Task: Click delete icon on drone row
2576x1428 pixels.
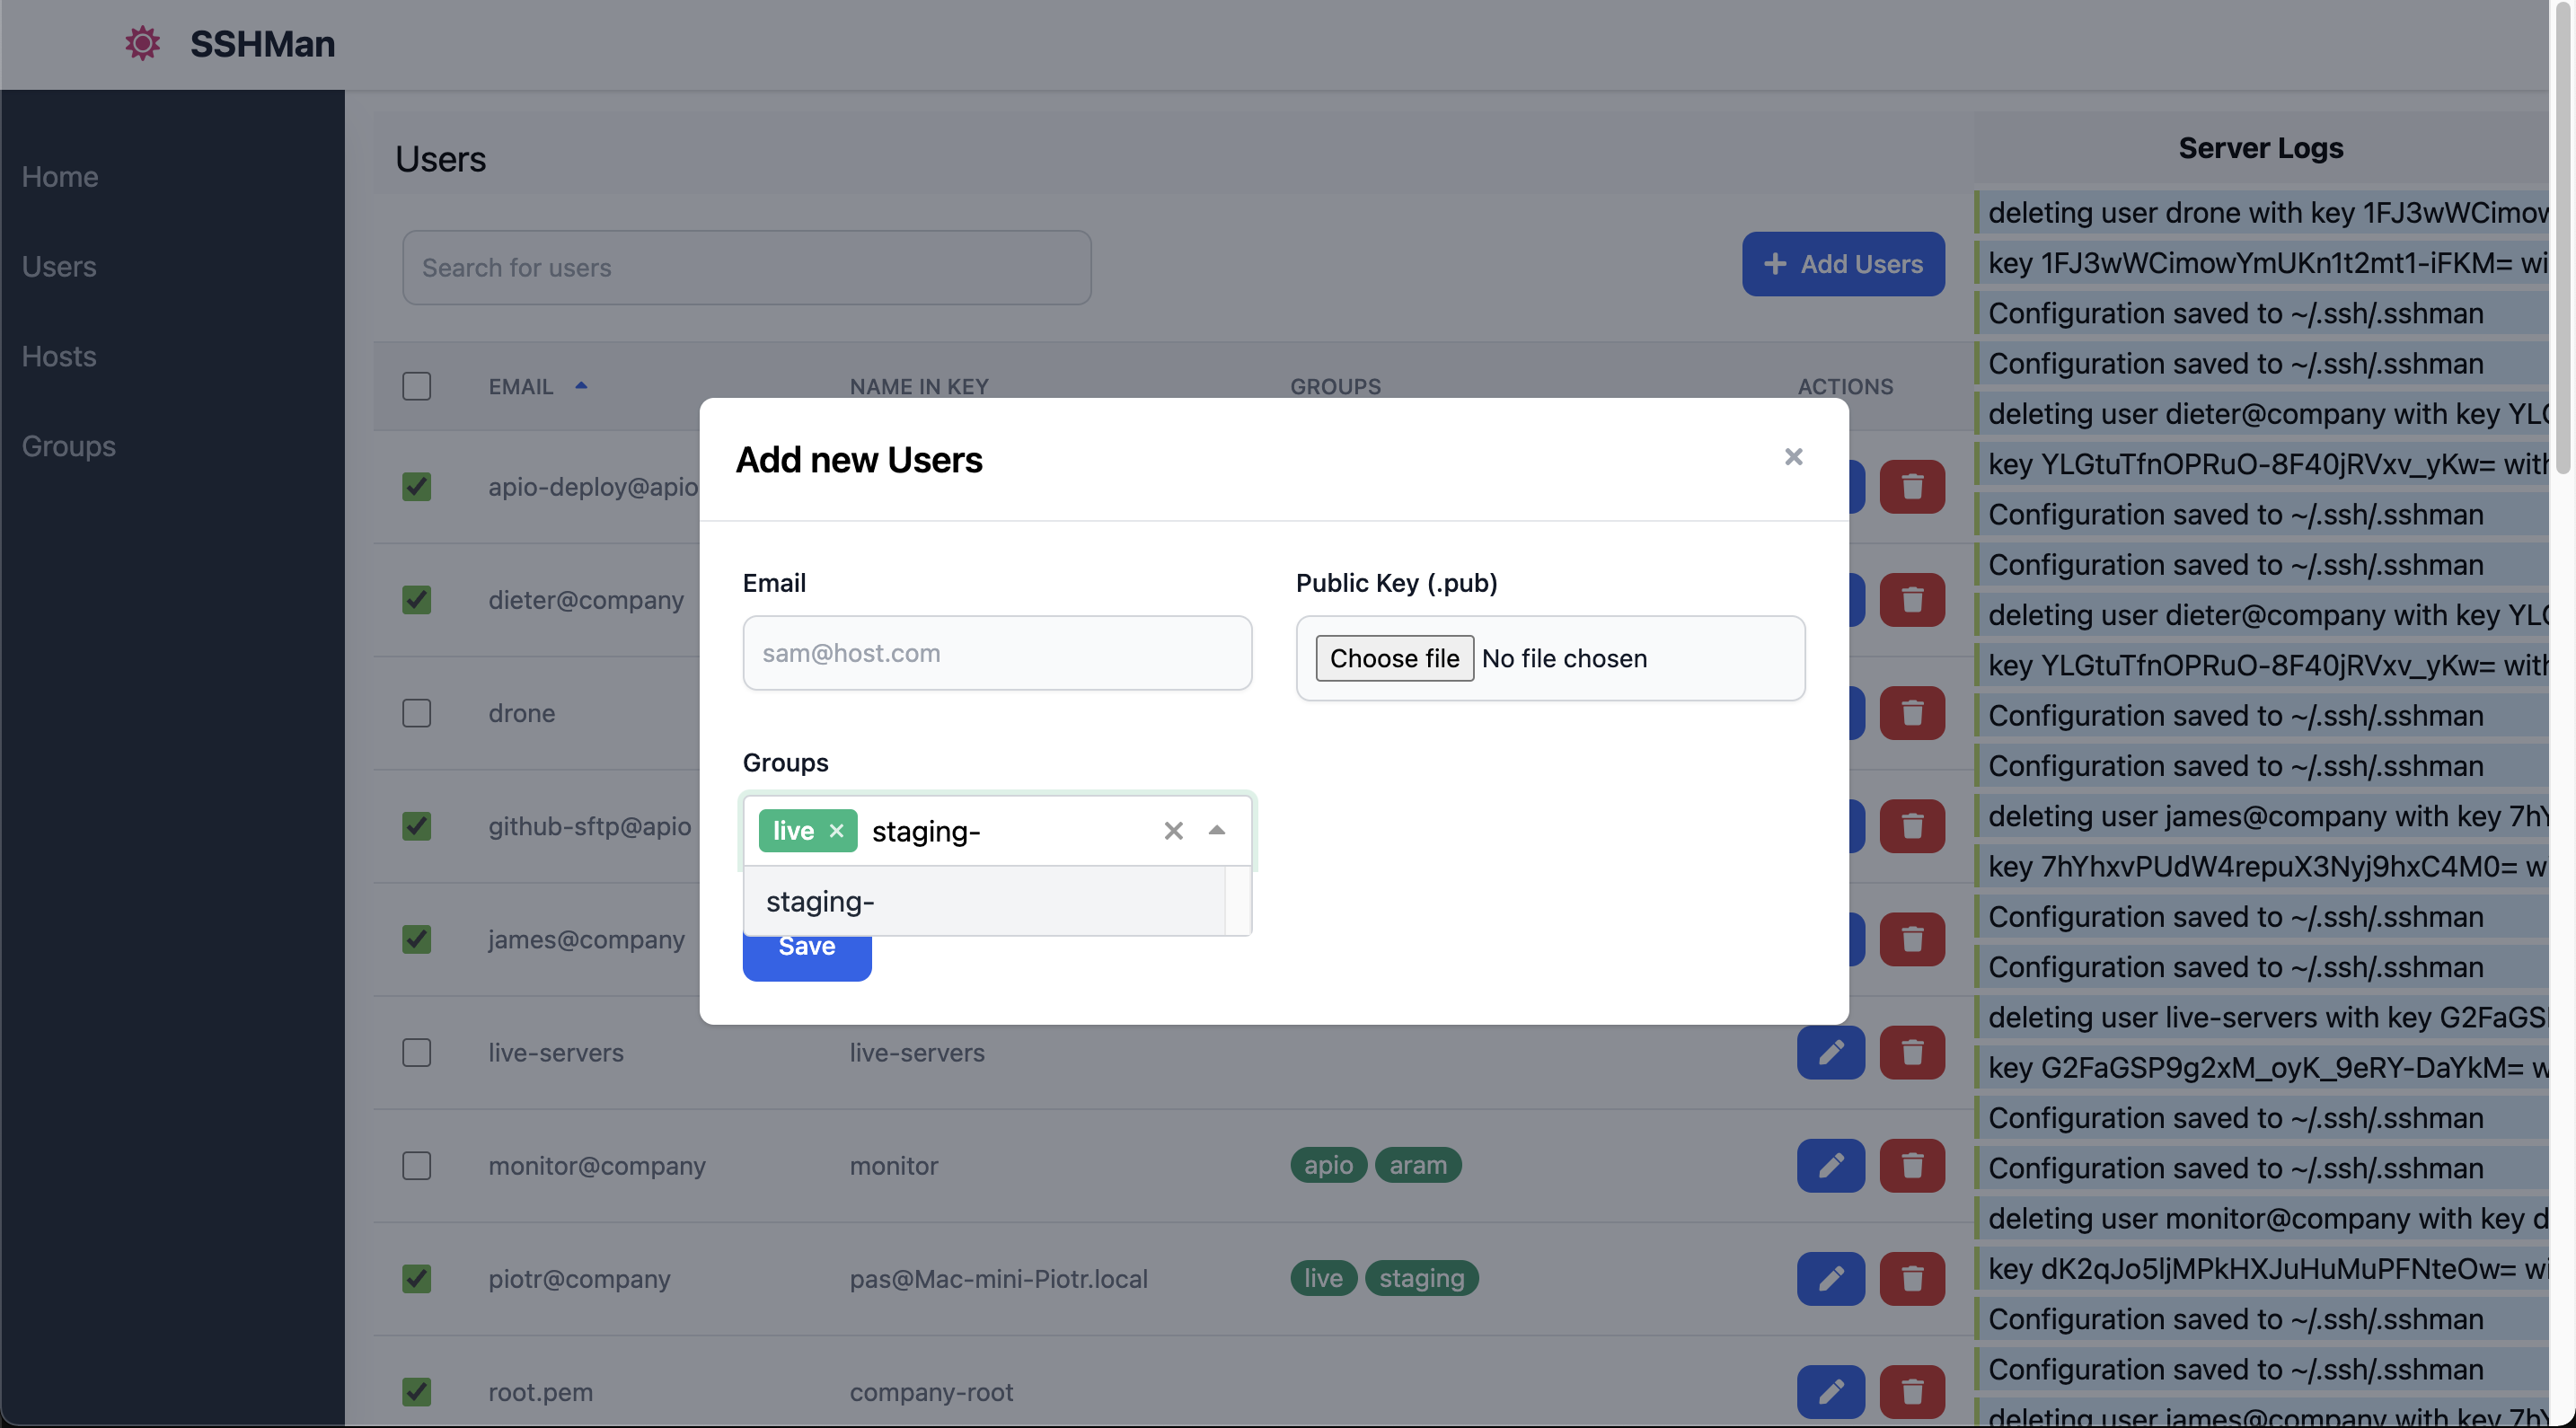Action: [1911, 713]
